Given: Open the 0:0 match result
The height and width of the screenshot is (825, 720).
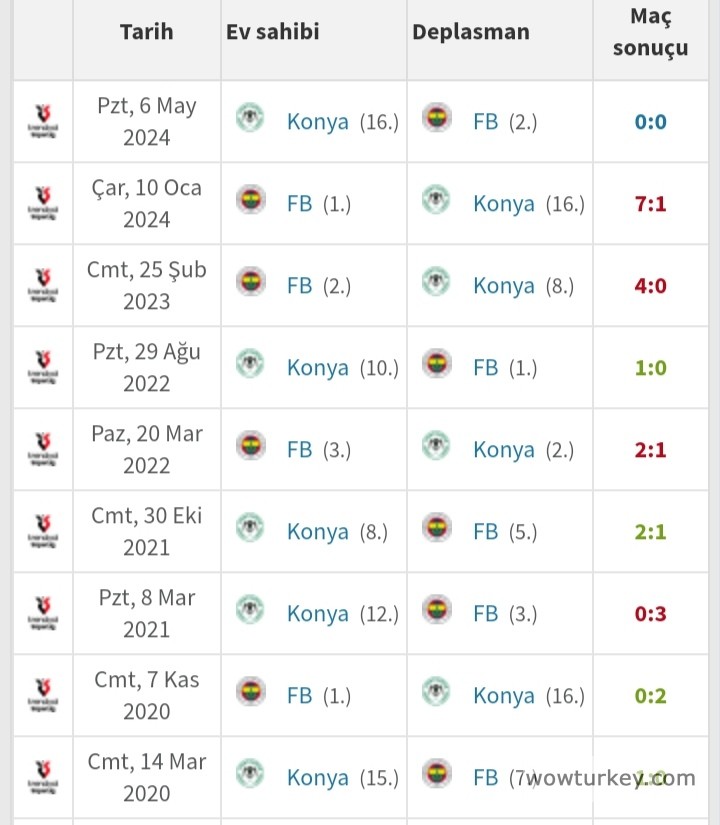Looking at the screenshot, I should [650, 123].
